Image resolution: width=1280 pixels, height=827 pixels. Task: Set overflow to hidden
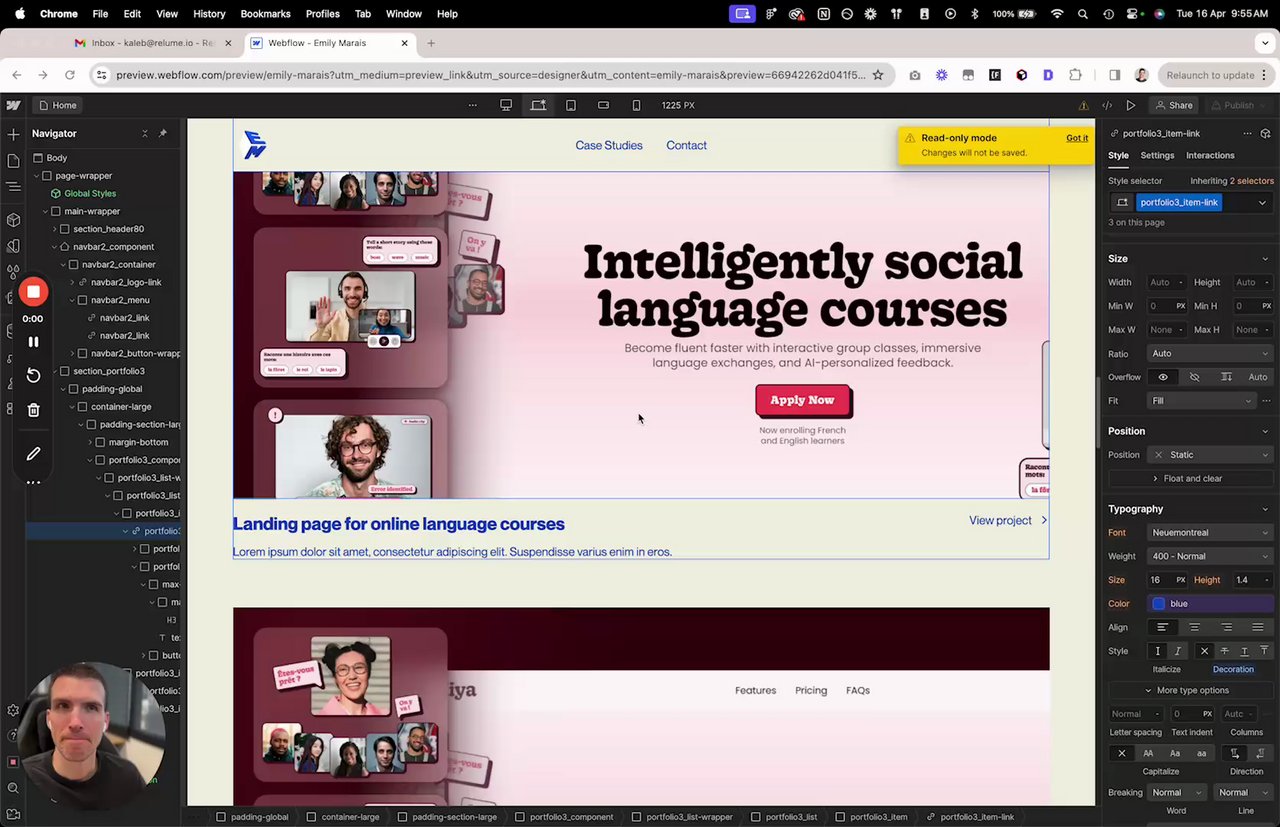(1194, 377)
